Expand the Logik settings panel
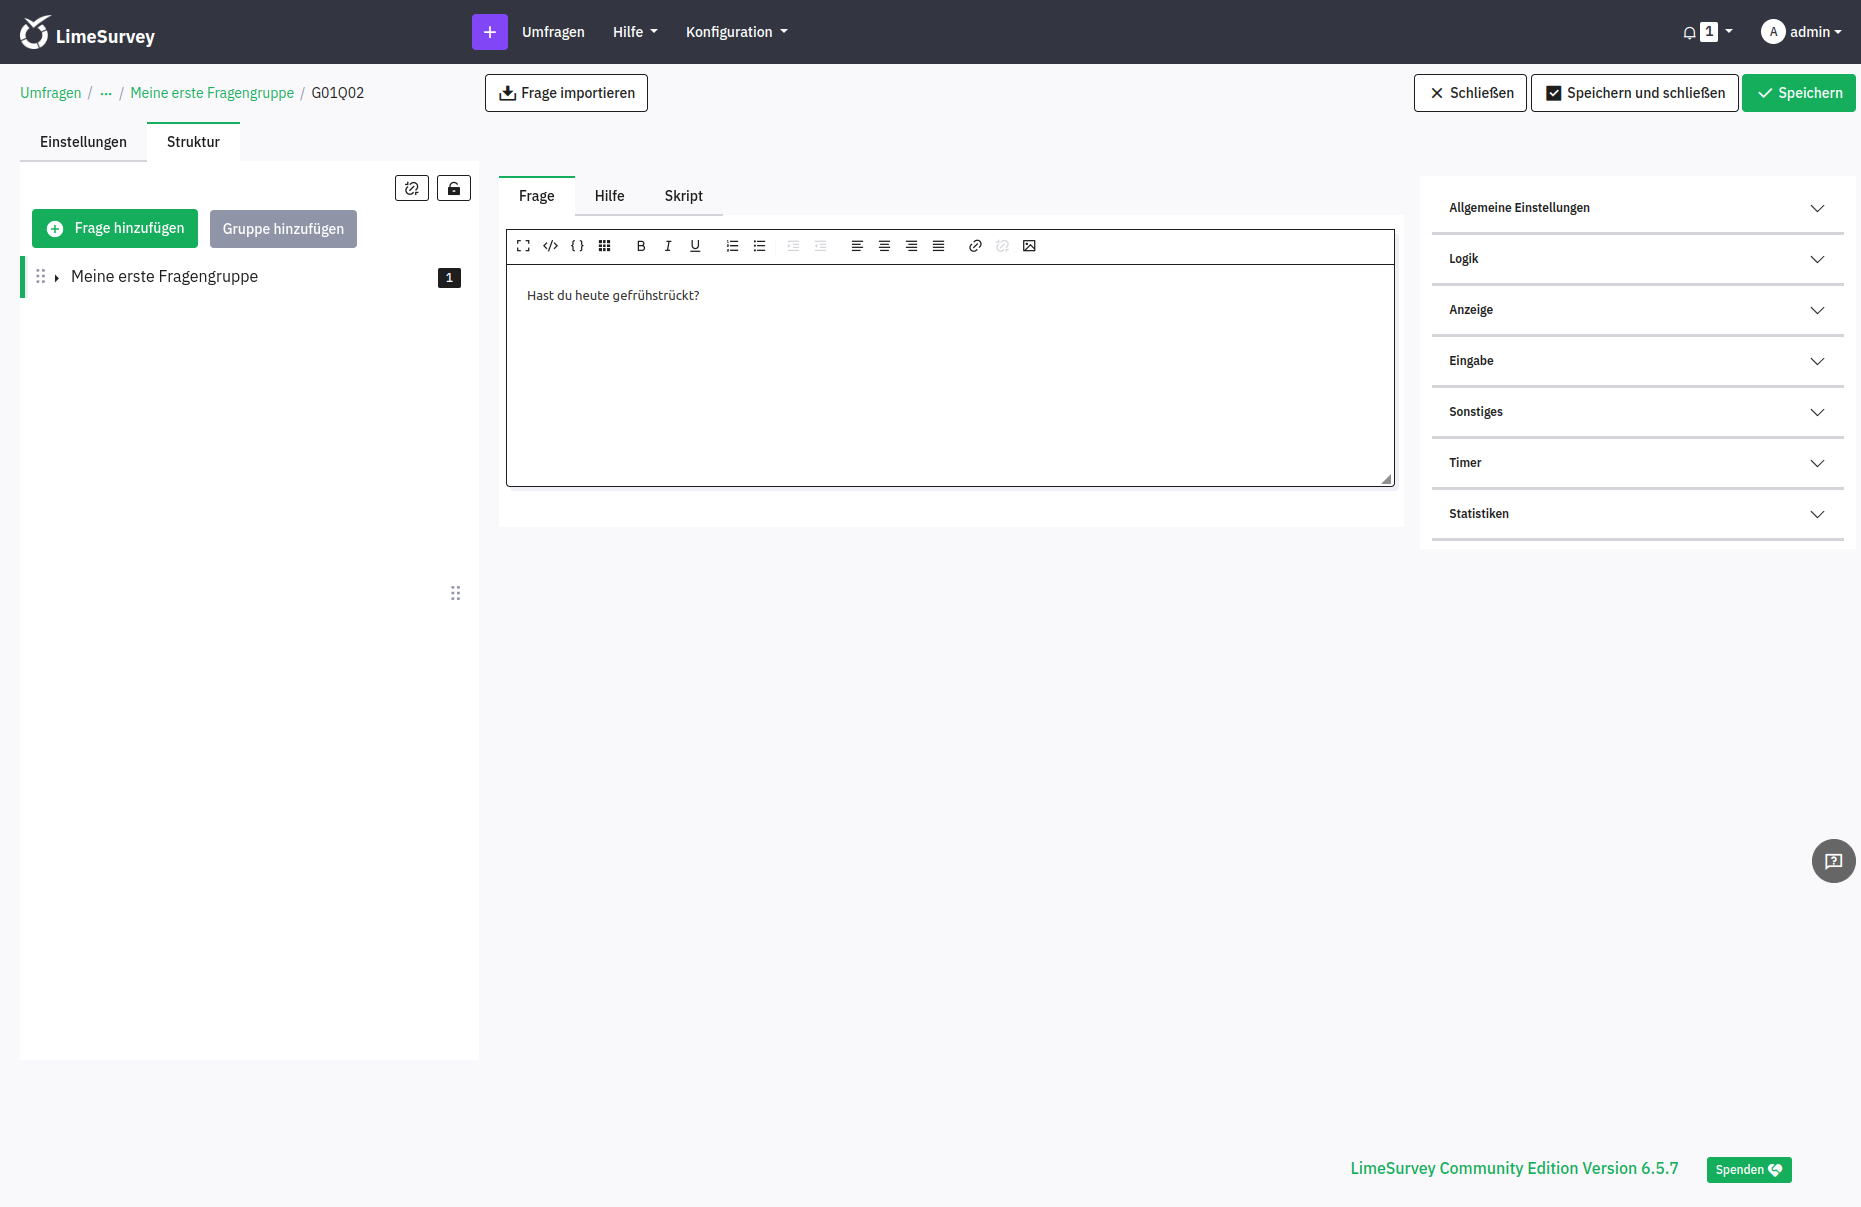The image size is (1861, 1207). [1636, 259]
